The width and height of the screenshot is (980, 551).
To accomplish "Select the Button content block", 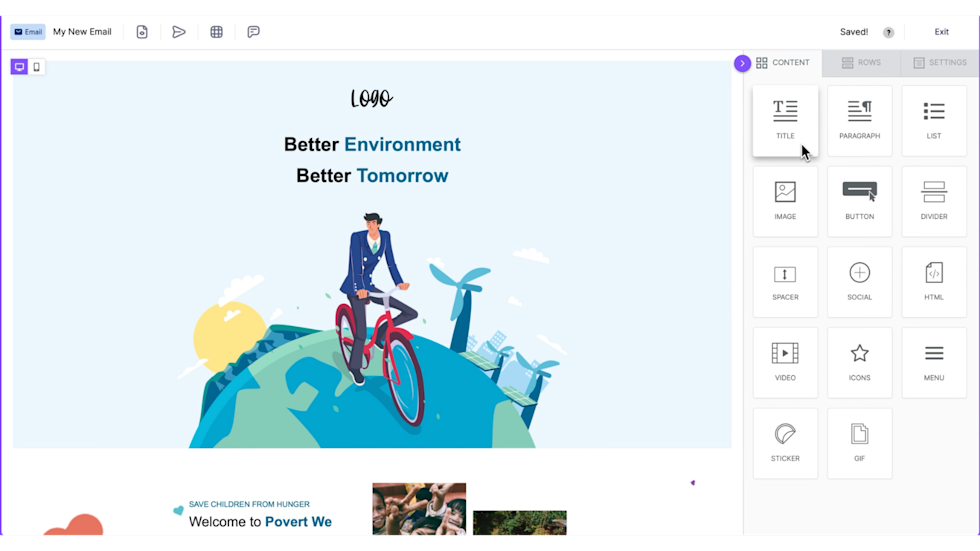I will pos(859,201).
